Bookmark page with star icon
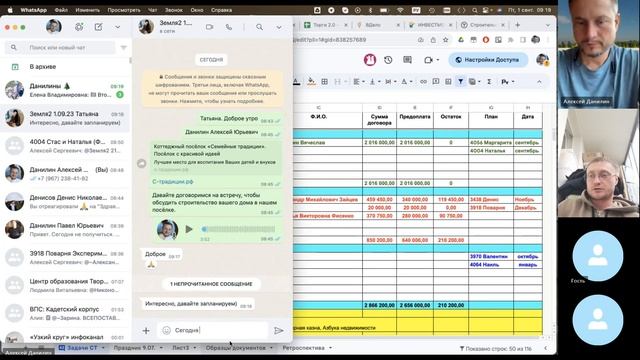Screen dimensions: 640x360 tap(446, 40)
